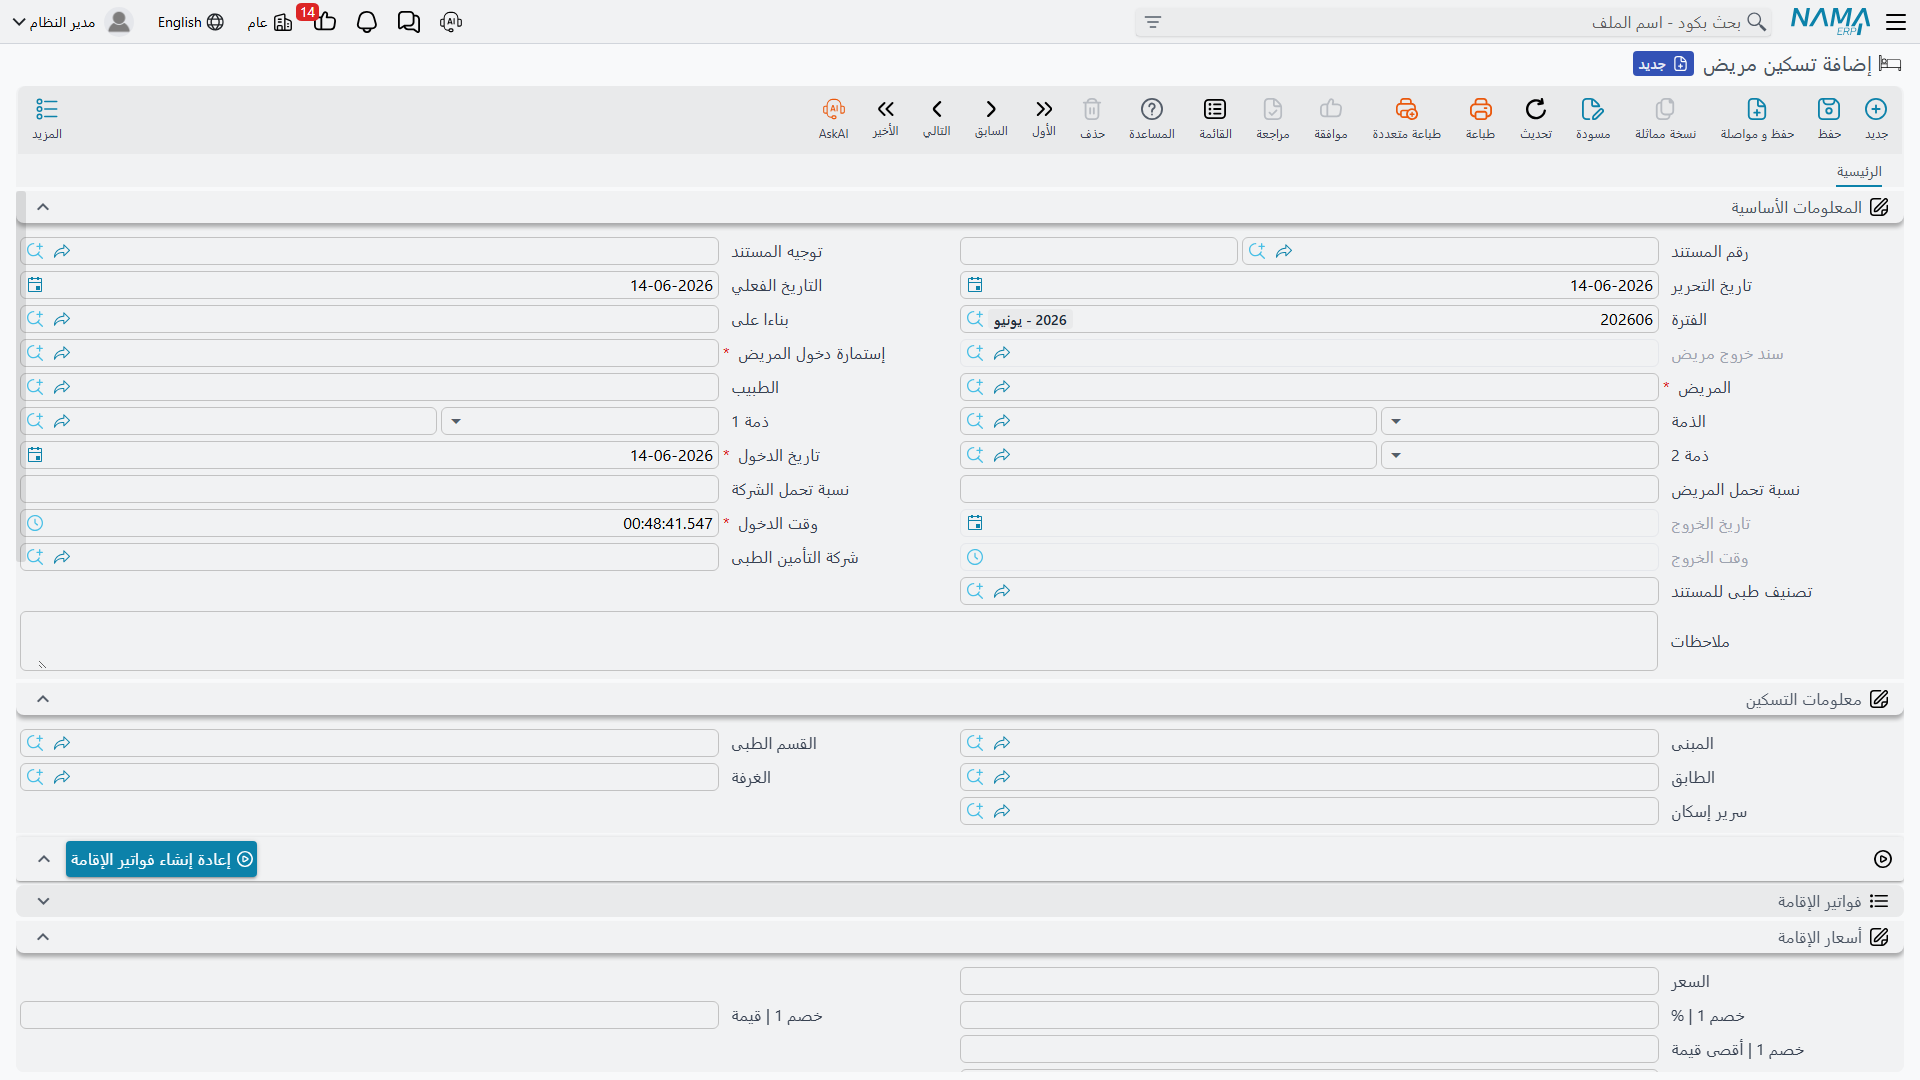Image resolution: width=1920 pixels, height=1080 pixels.
Task: Collapse the معلومات التسكين section
Action: click(43, 699)
